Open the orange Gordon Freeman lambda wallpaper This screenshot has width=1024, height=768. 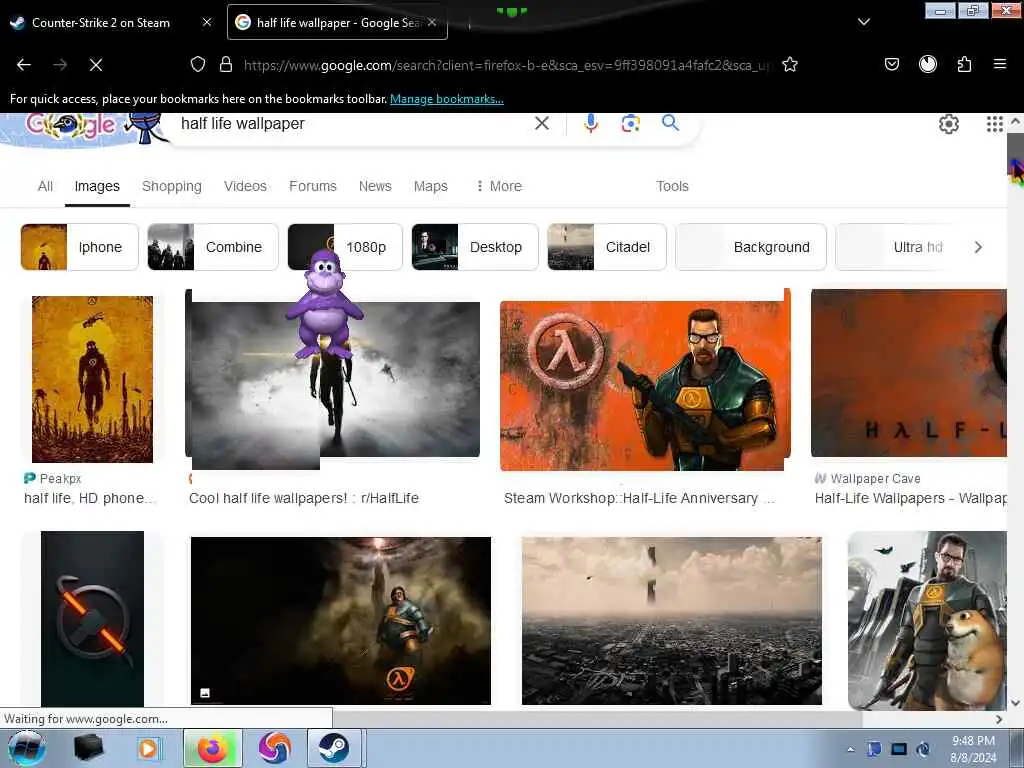click(645, 379)
